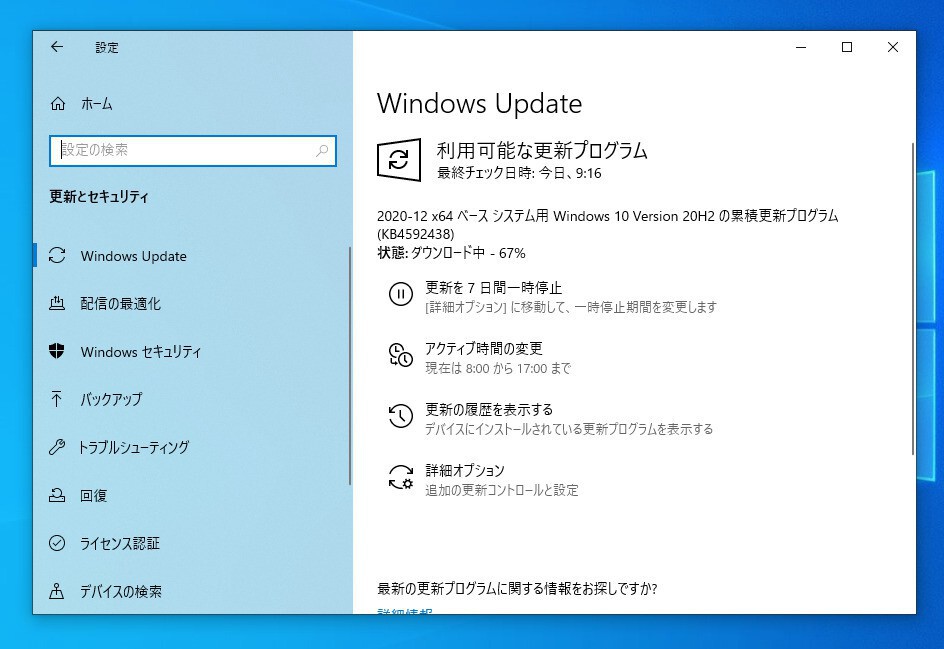The height and width of the screenshot is (649, 944).
Task: Open アクティブ時間の変更 option
Action: [484, 349]
